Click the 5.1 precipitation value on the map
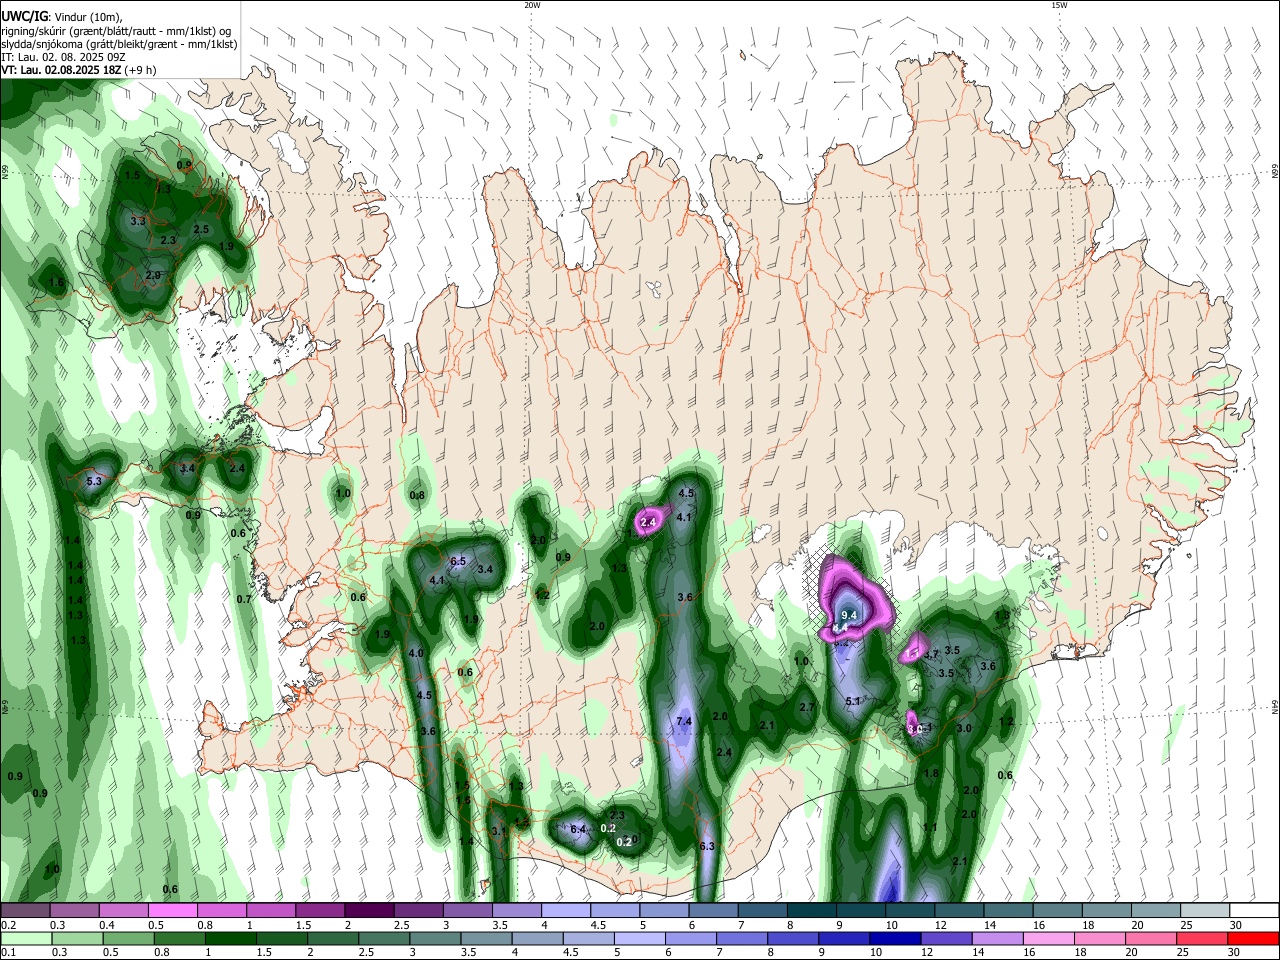 [853, 702]
